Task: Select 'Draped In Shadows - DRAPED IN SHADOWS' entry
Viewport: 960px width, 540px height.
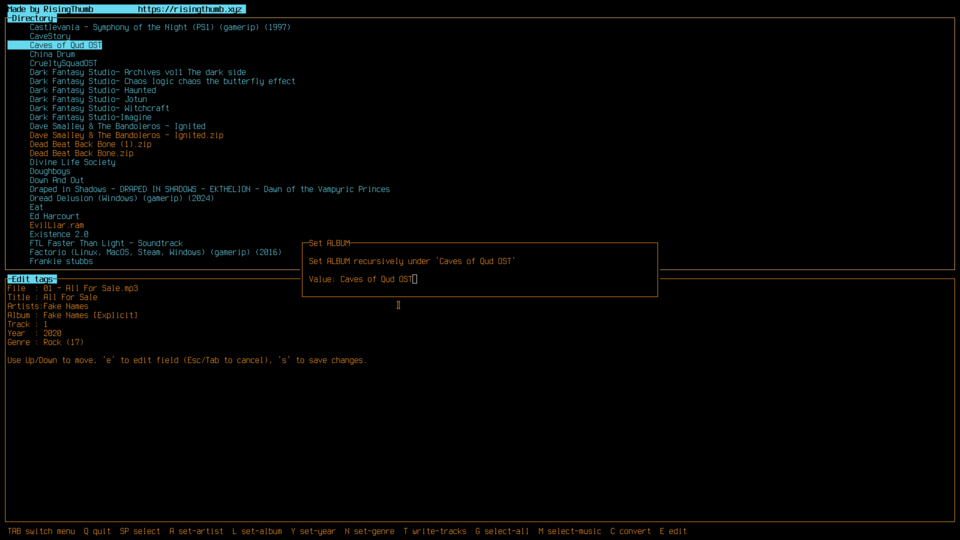Action: 209,189
